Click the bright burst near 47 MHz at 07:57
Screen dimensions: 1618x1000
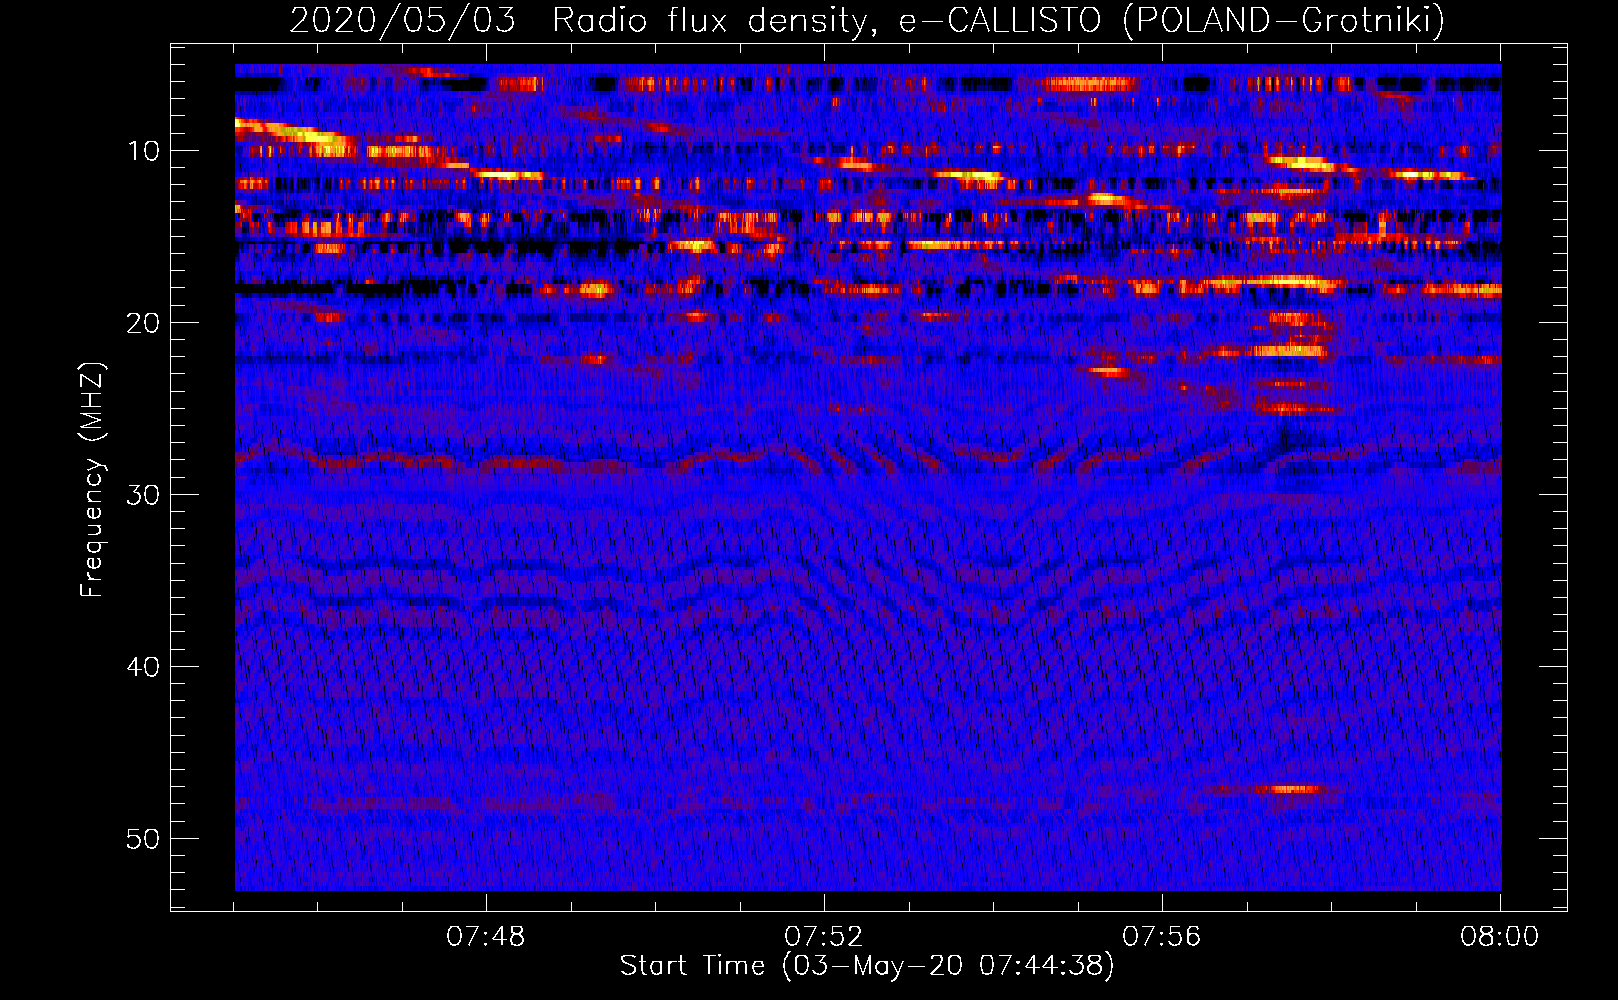point(1290,789)
